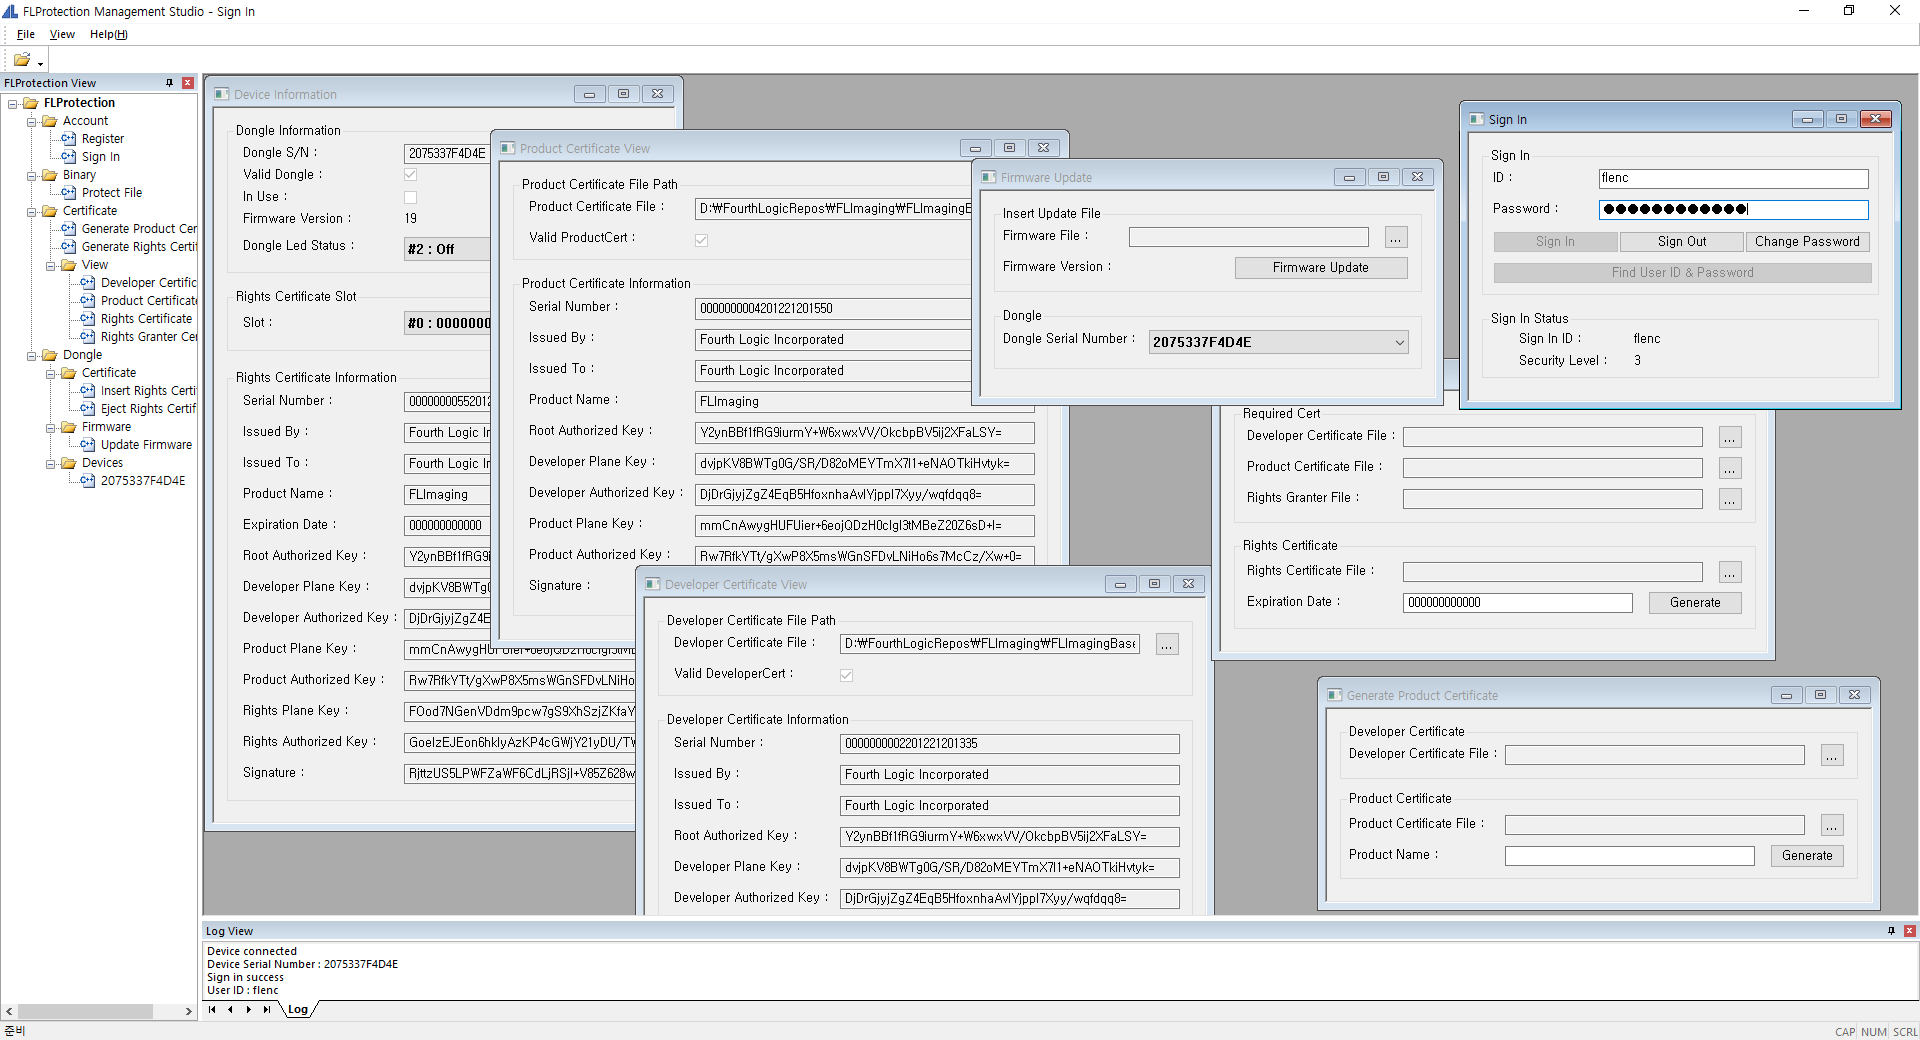Click the ID input field in Sign In

pyautogui.click(x=1733, y=179)
